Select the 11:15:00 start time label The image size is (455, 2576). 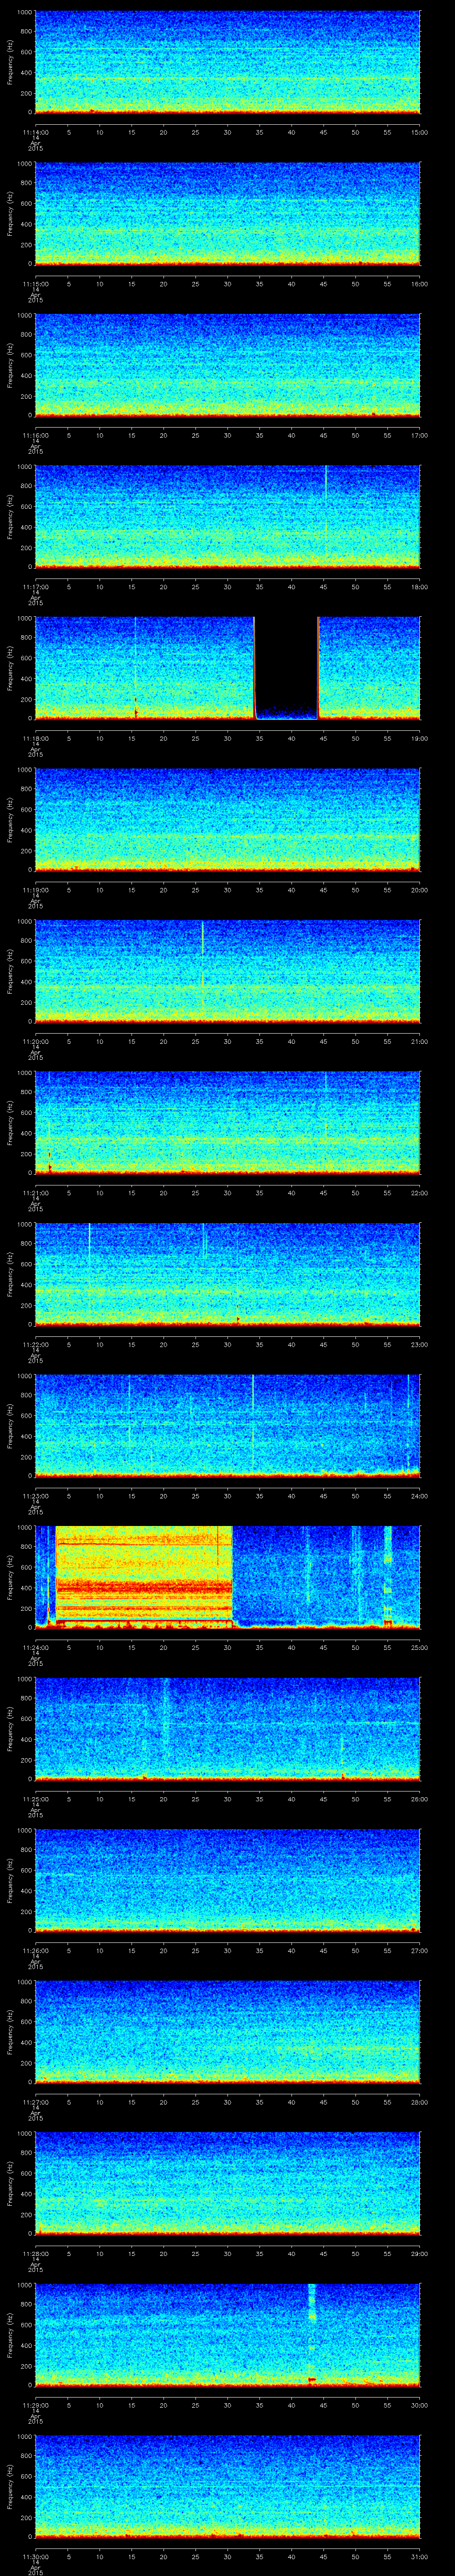pos(35,284)
